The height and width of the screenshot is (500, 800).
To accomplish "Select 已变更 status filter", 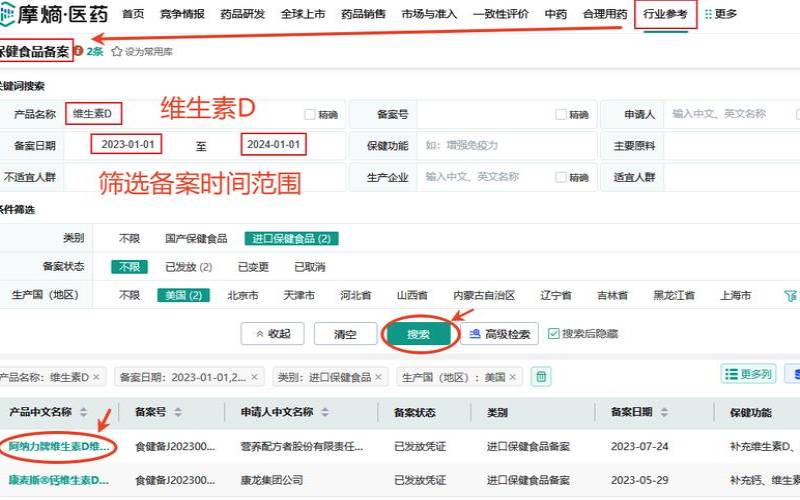I will pyautogui.click(x=253, y=267).
